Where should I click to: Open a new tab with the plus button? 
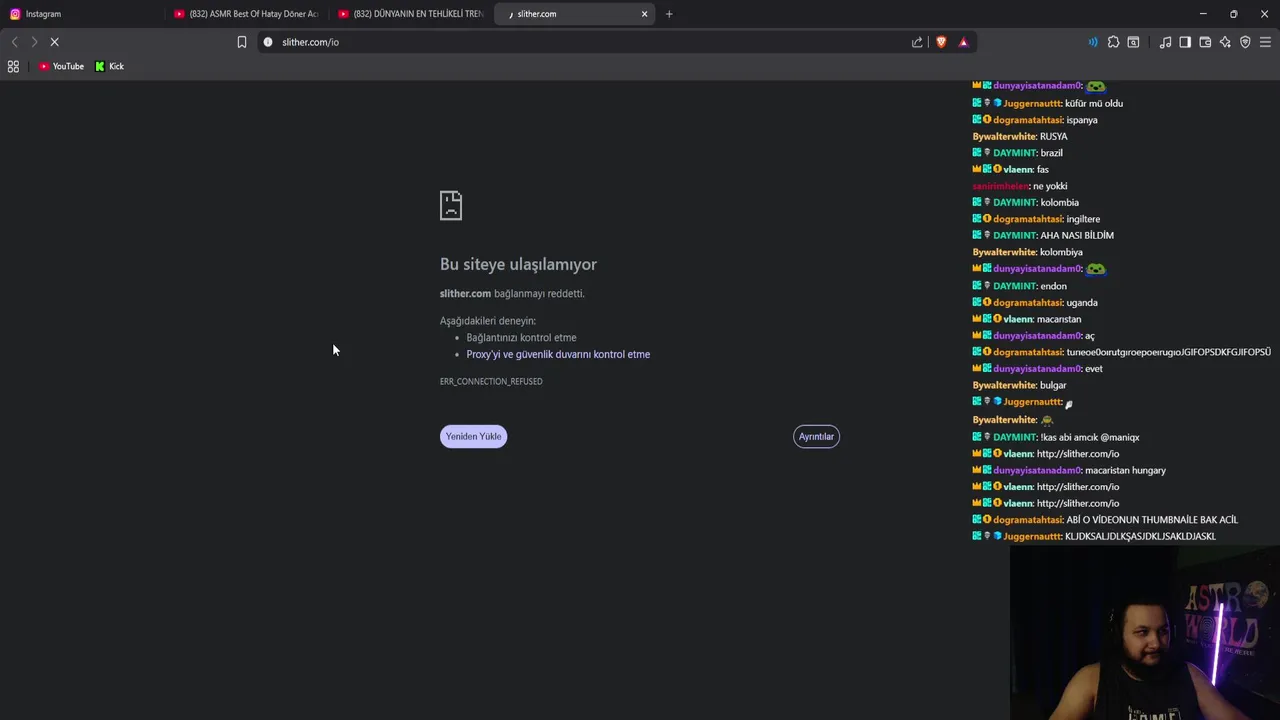point(669,14)
